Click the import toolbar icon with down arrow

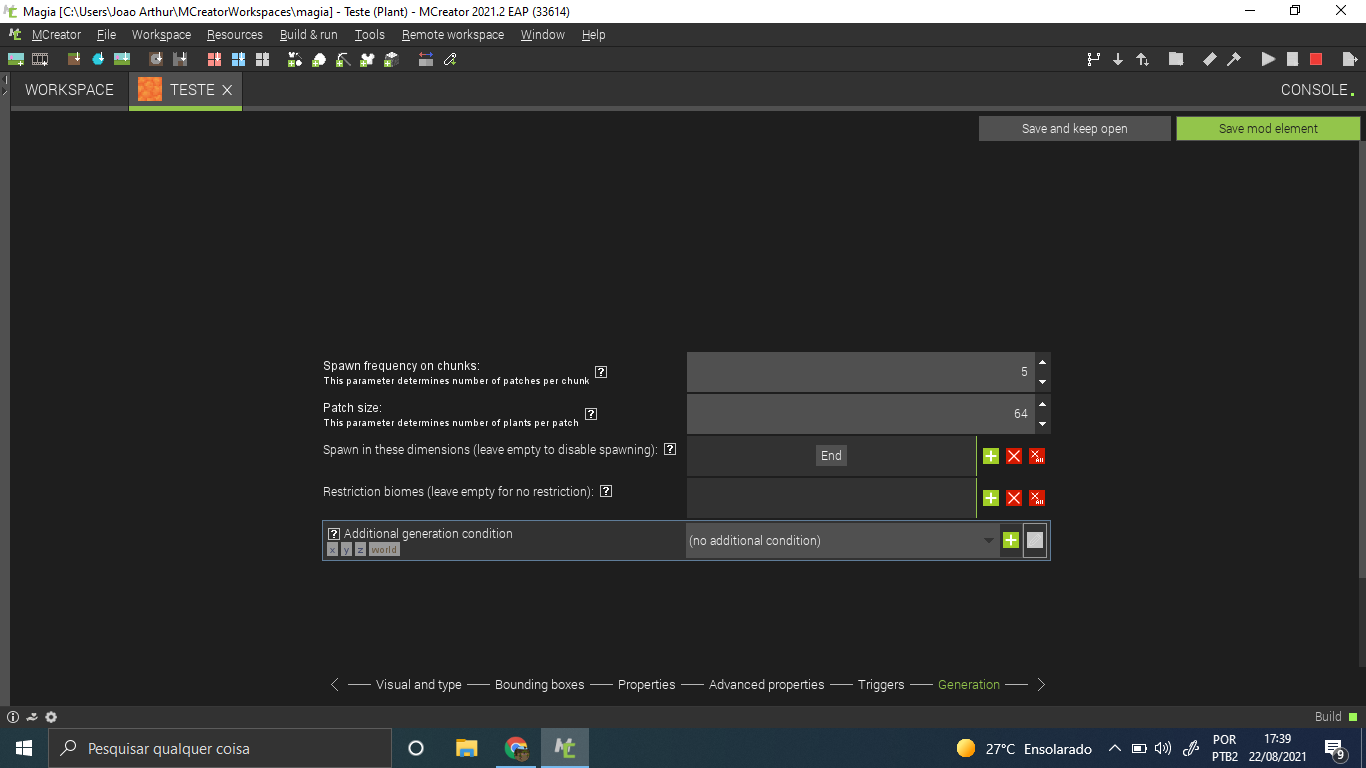tap(1118, 59)
